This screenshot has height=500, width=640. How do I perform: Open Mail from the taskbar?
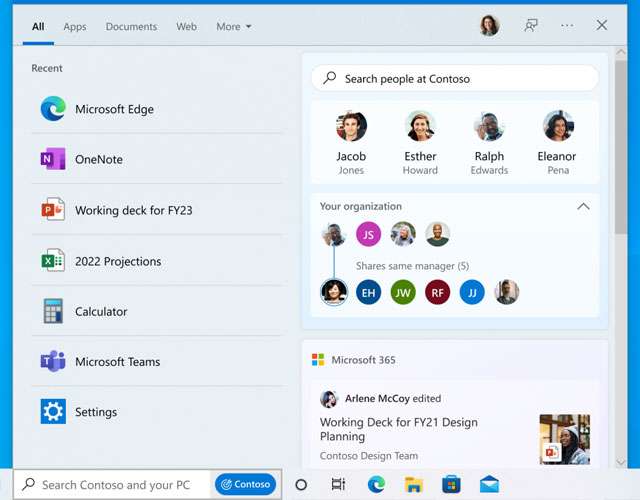coord(489,484)
